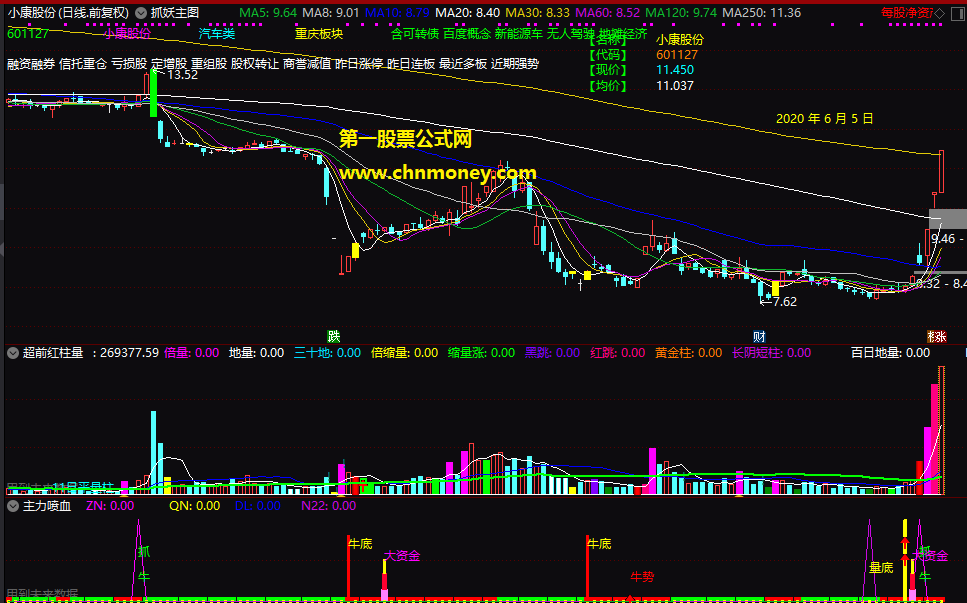This screenshot has height=603, width=967.
Task: Click the blue 财 event marker
Action: (x=759, y=337)
